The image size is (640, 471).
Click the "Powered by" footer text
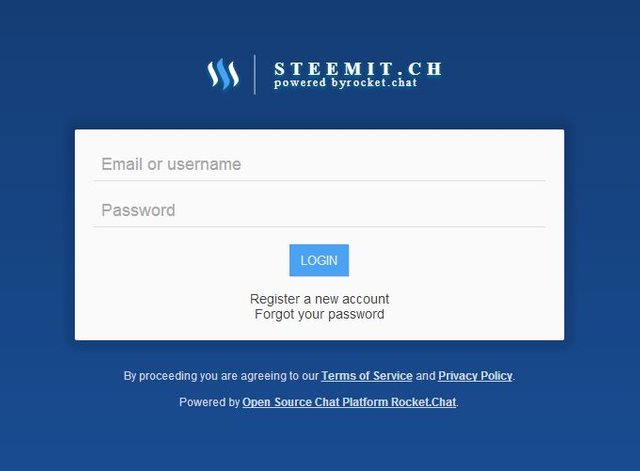tap(209, 402)
